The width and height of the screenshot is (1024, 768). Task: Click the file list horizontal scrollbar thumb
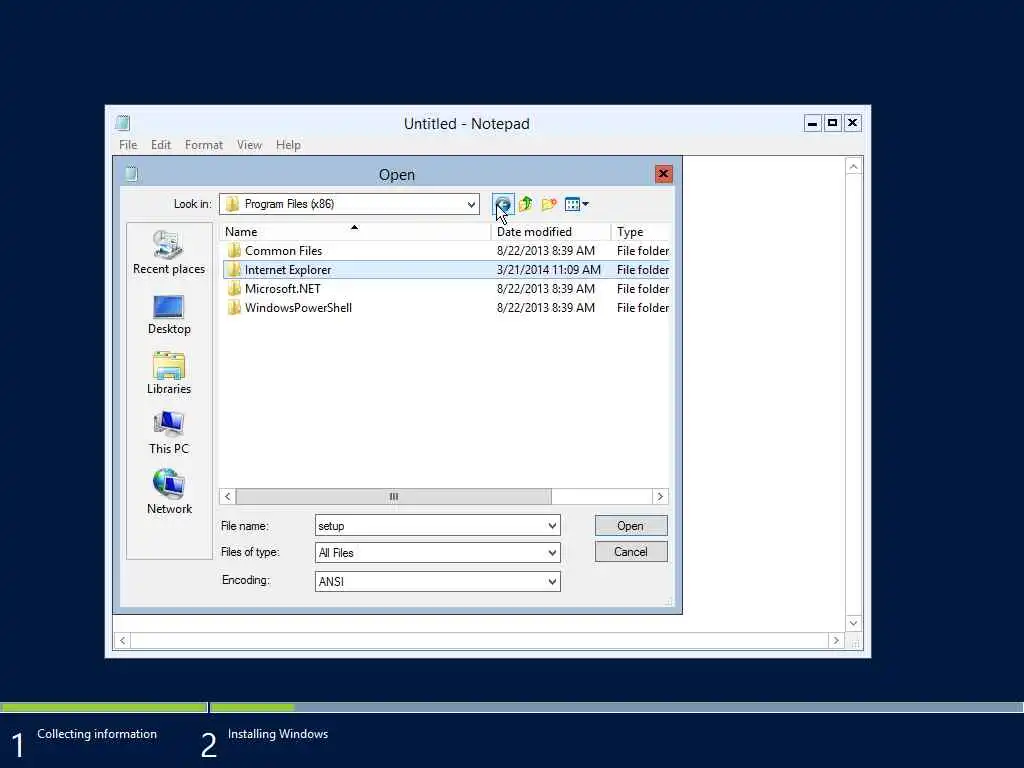coord(393,497)
